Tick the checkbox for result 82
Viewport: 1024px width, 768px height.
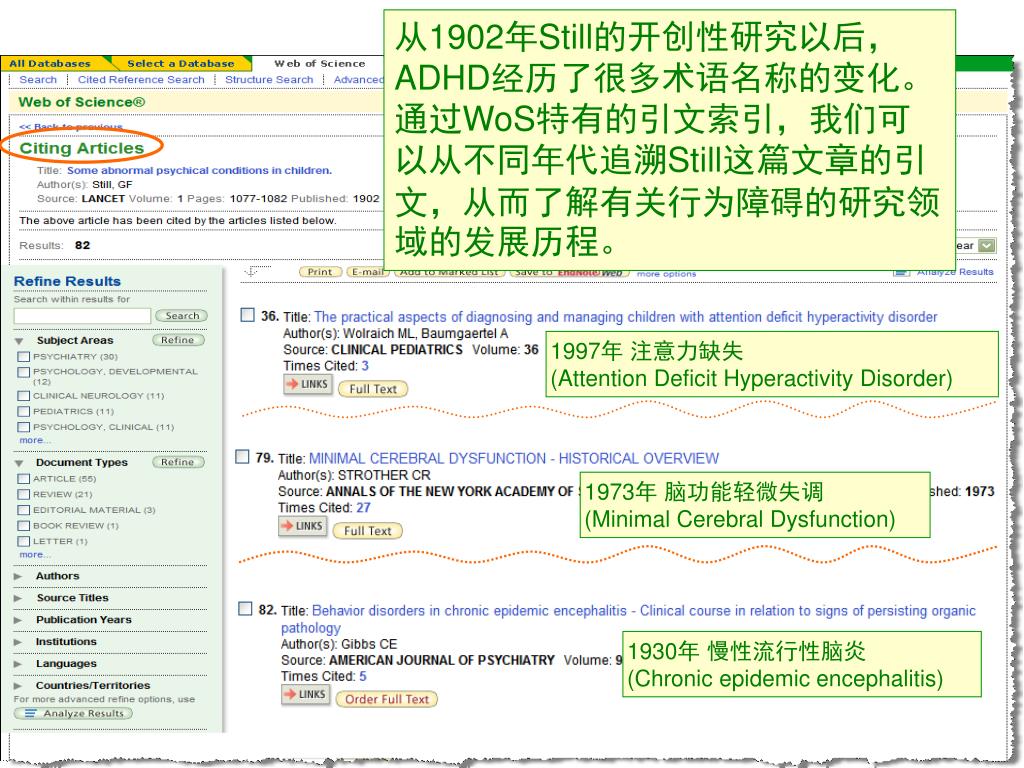(245, 609)
